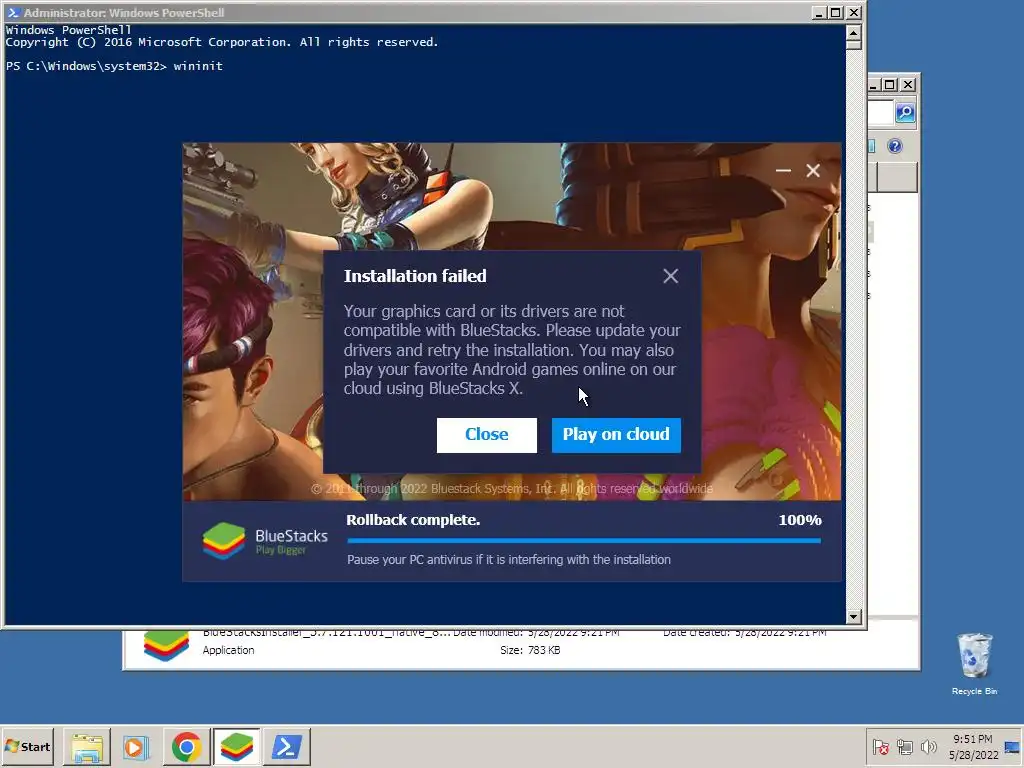1024x768 pixels.
Task: Click the Application file type label
Action: pyautogui.click(x=229, y=650)
